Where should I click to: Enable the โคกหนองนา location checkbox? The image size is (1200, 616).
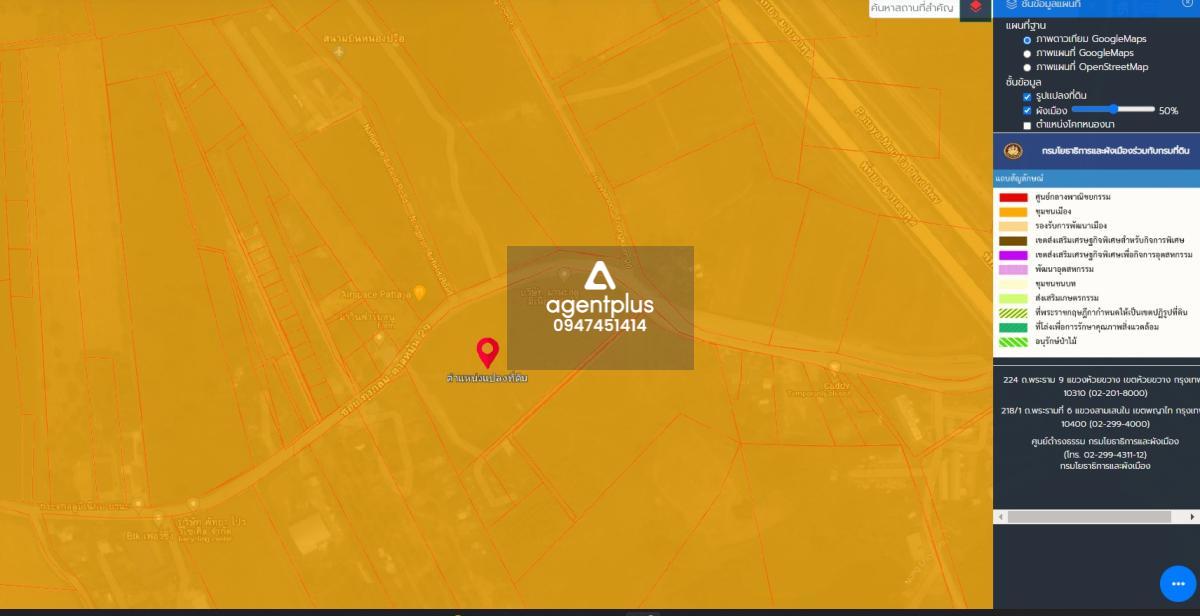coord(1027,125)
